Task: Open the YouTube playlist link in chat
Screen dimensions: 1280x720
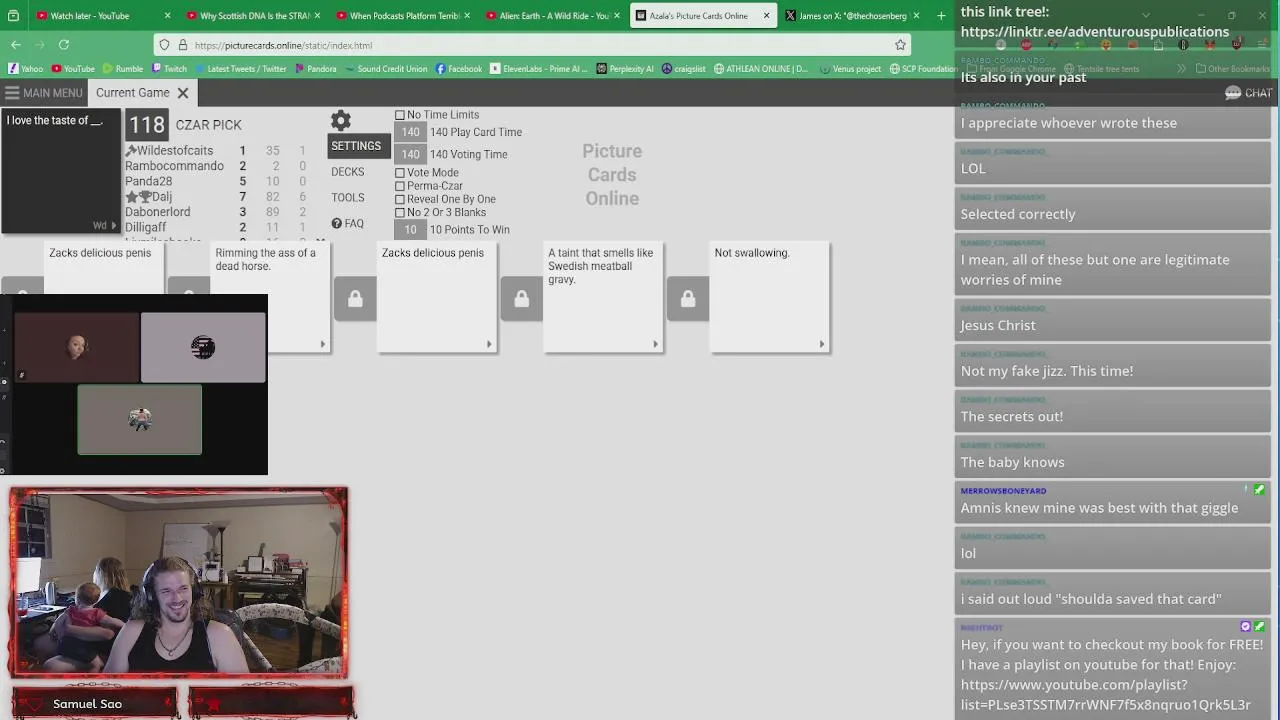Action: point(1105,695)
